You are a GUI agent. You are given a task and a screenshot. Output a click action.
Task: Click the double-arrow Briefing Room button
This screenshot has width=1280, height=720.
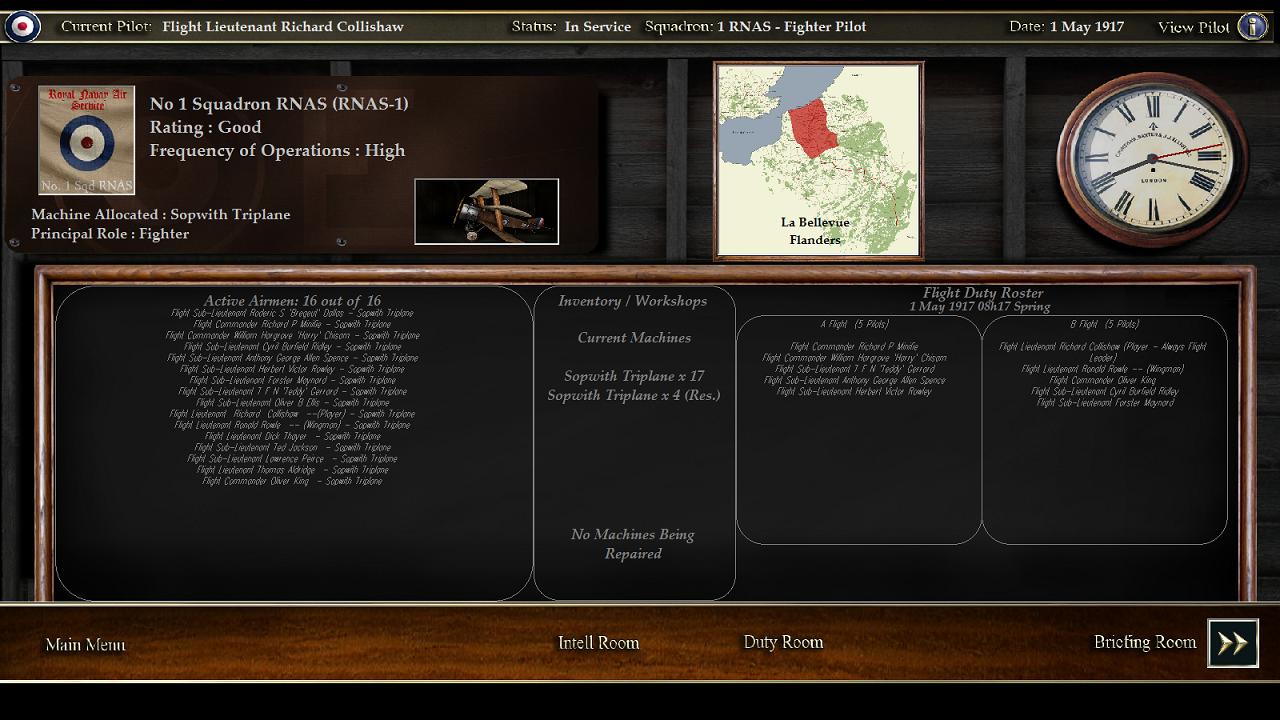click(x=1233, y=643)
